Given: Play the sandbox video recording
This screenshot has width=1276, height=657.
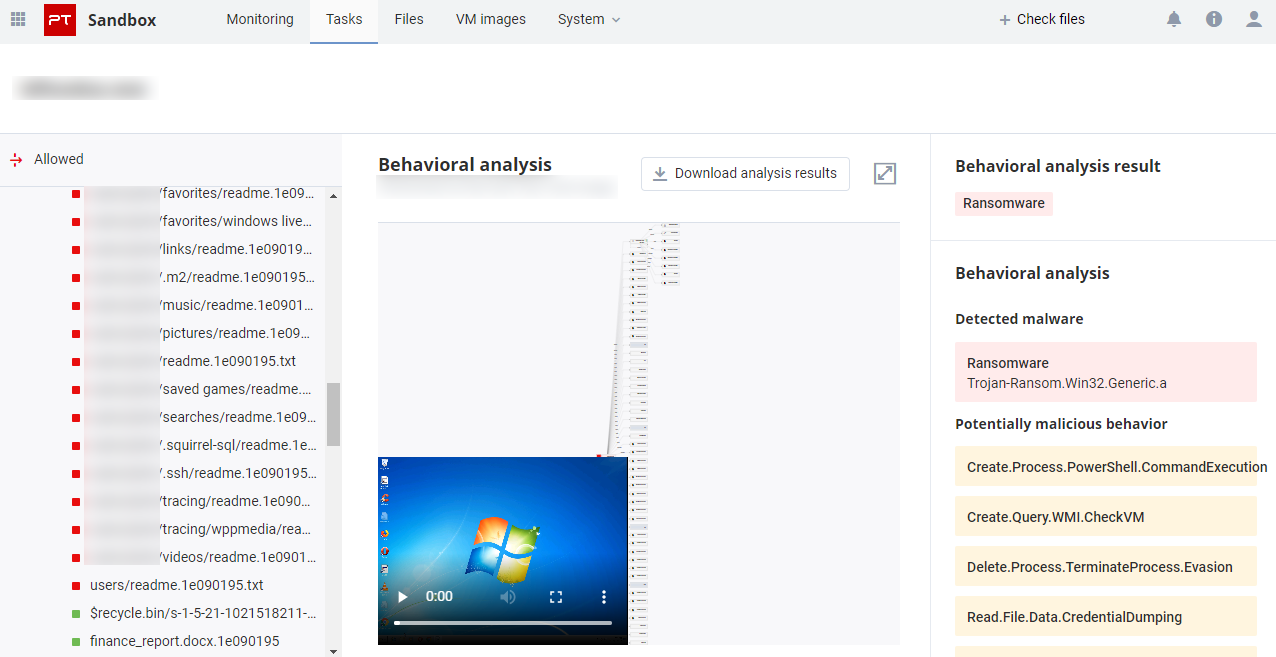Looking at the screenshot, I should coord(403,597).
